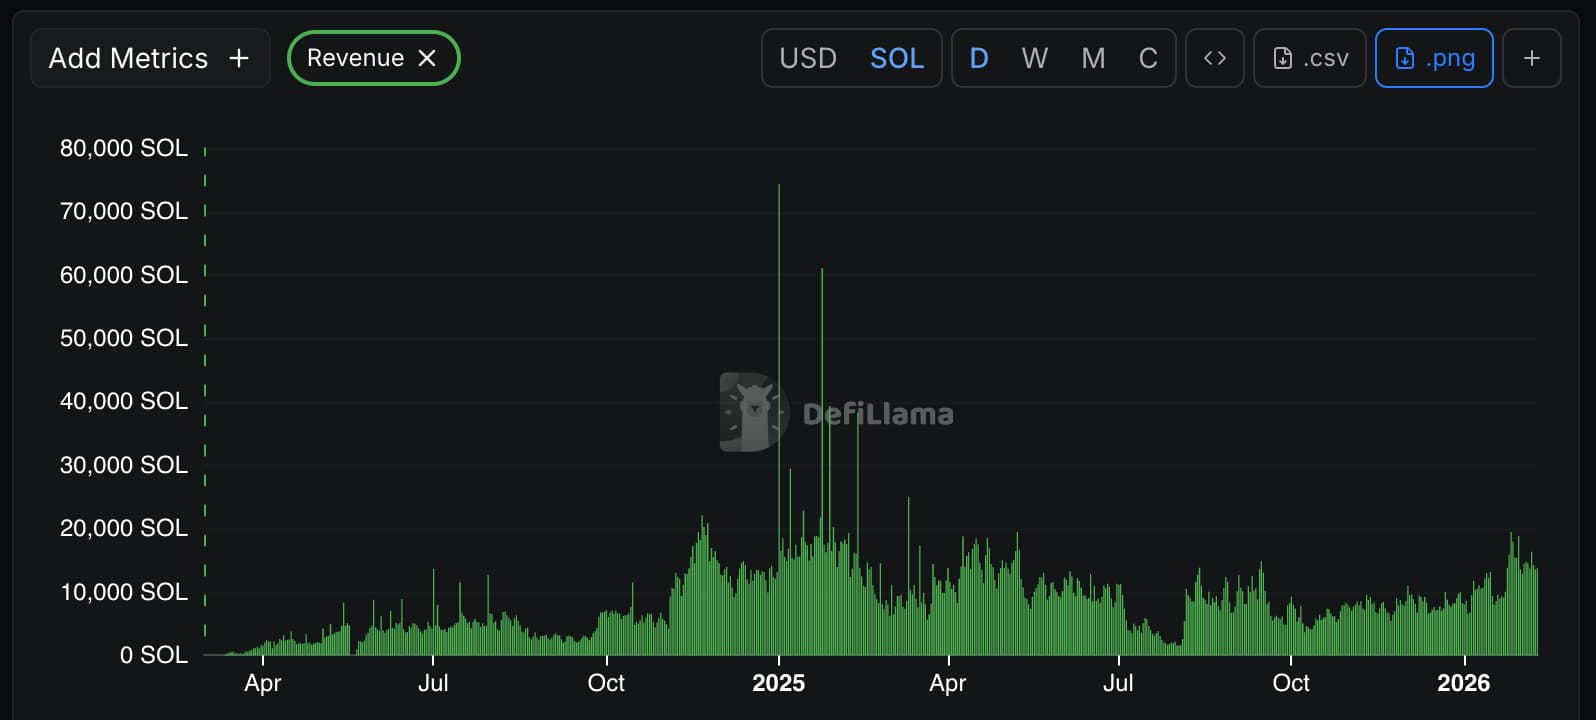This screenshot has width=1596, height=720.
Task: Export the chart as .png image
Action: (x=1434, y=58)
